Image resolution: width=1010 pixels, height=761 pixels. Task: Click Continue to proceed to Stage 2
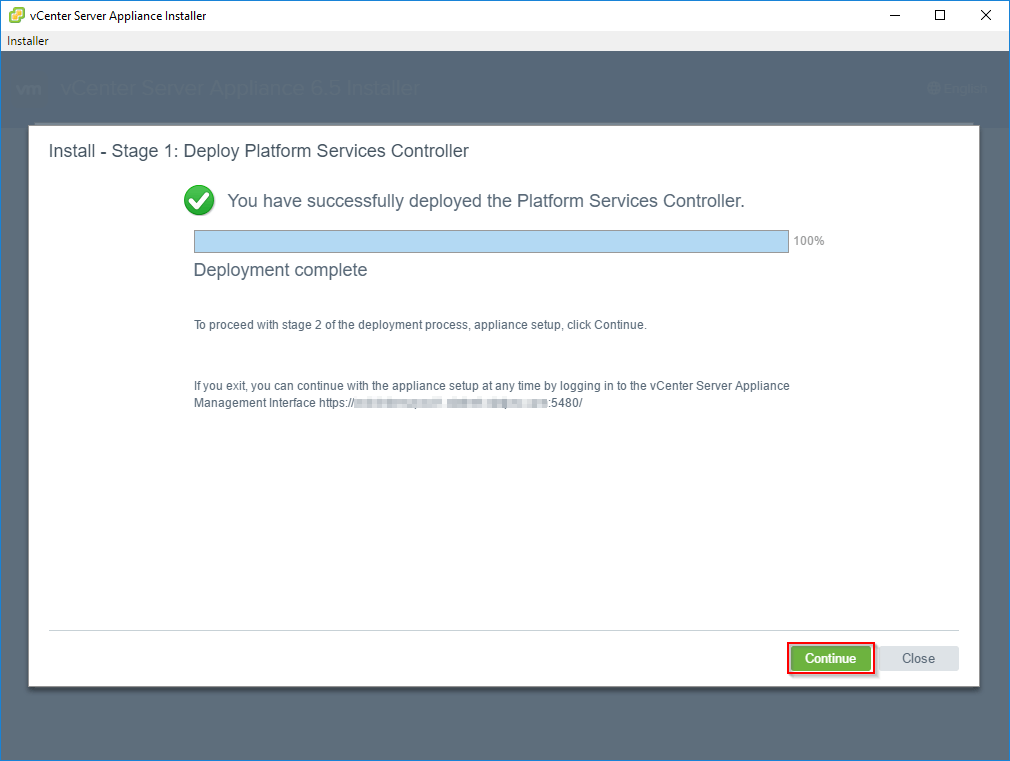pyautogui.click(x=831, y=658)
